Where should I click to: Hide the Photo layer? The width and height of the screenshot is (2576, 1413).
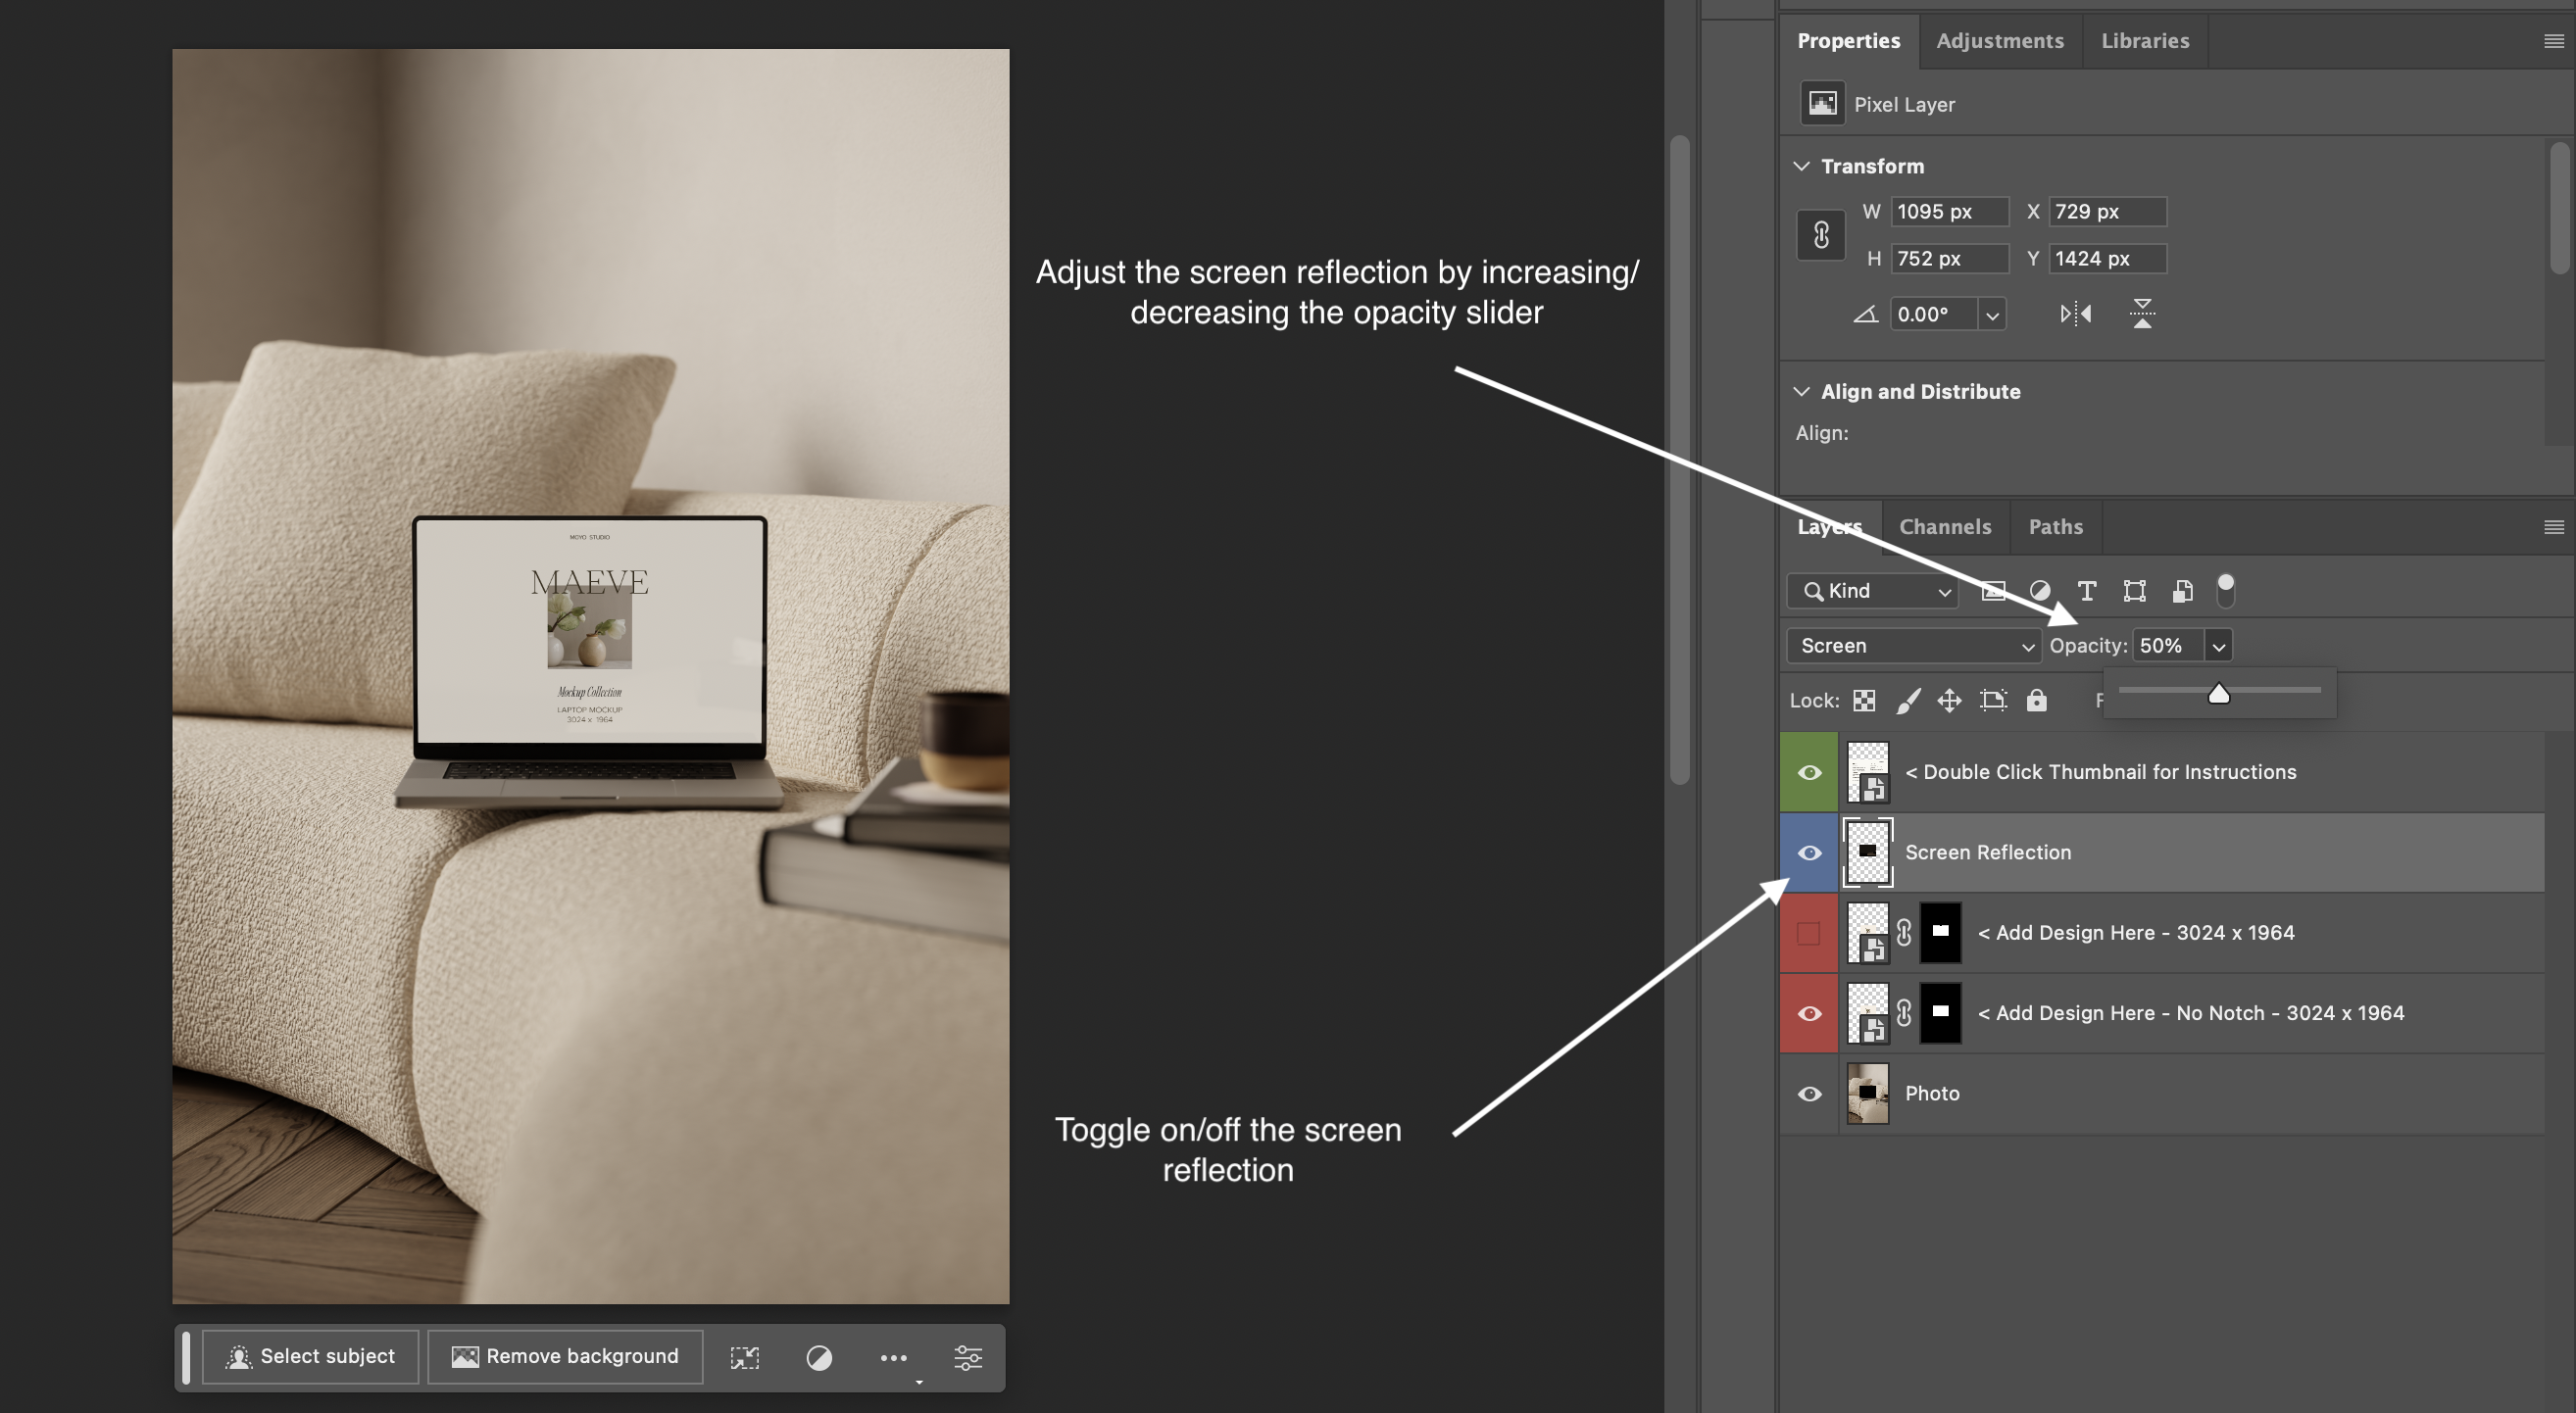click(1809, 1093)
